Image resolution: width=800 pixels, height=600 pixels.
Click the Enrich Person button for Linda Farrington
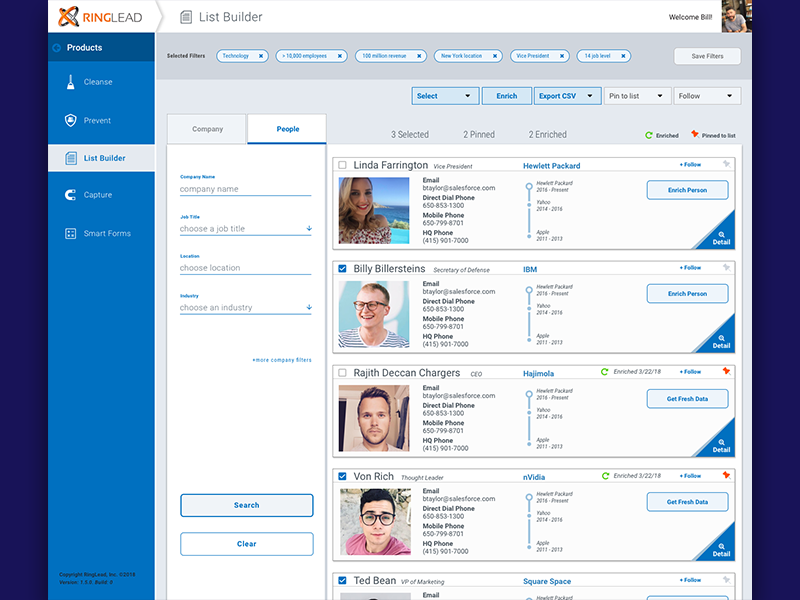687,190
